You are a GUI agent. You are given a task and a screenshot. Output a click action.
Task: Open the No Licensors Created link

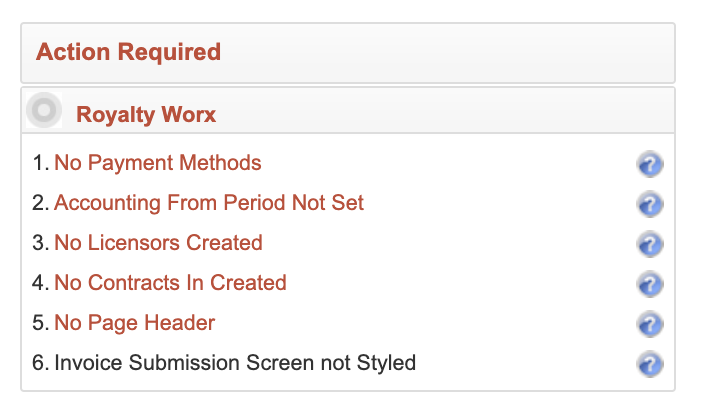[158, 243]
